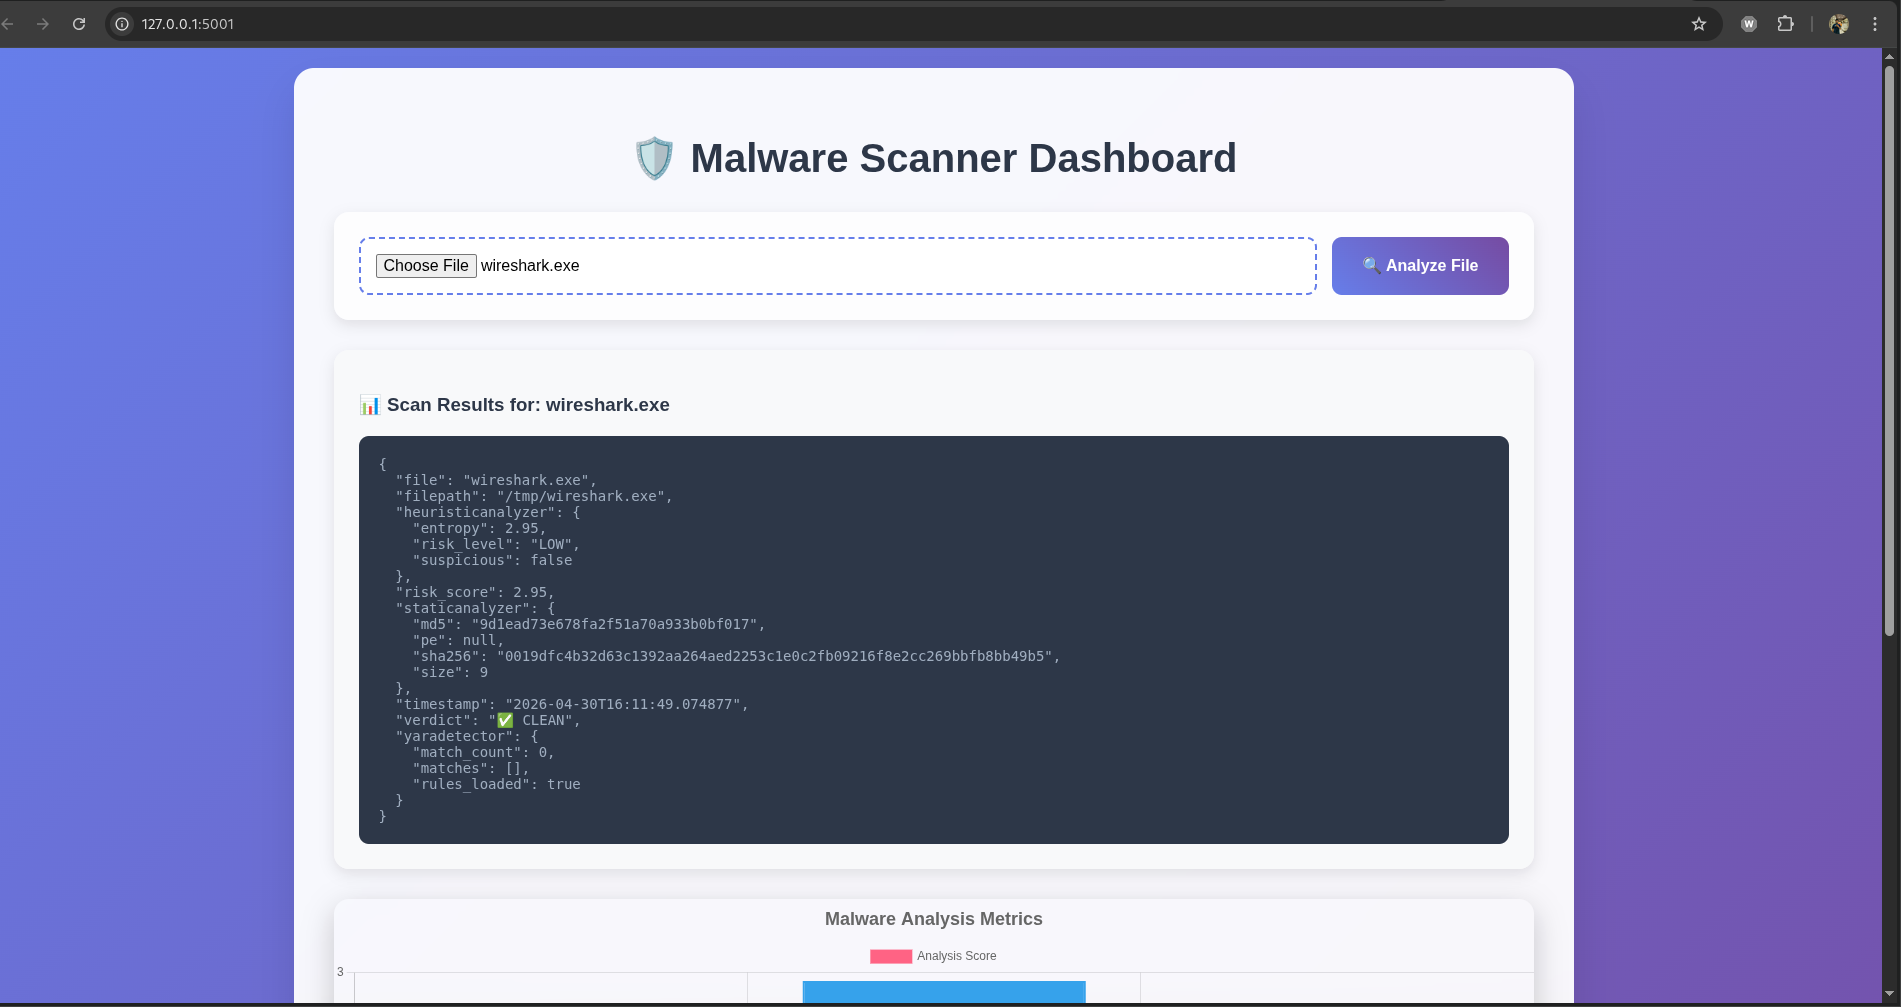This screenshot has height=1007, width=1901.
Task: Click the Scan Results for: wireshark.exe heading
Action: click(528, 405)
